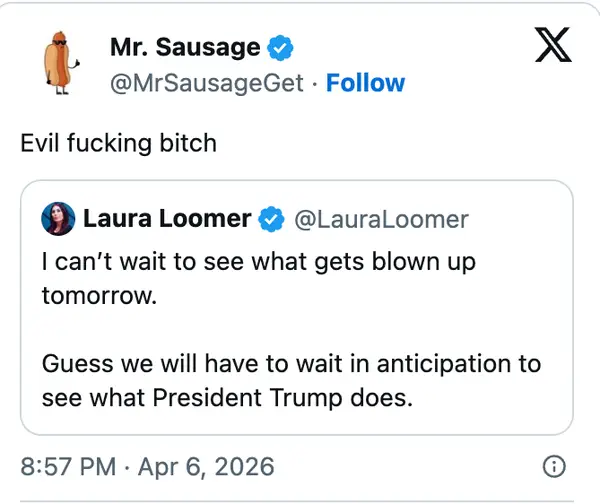The height and width of the screenshot is (504, 600).
Task: Follow the Mr. Sausage account
Action: [x=365, y=82]
